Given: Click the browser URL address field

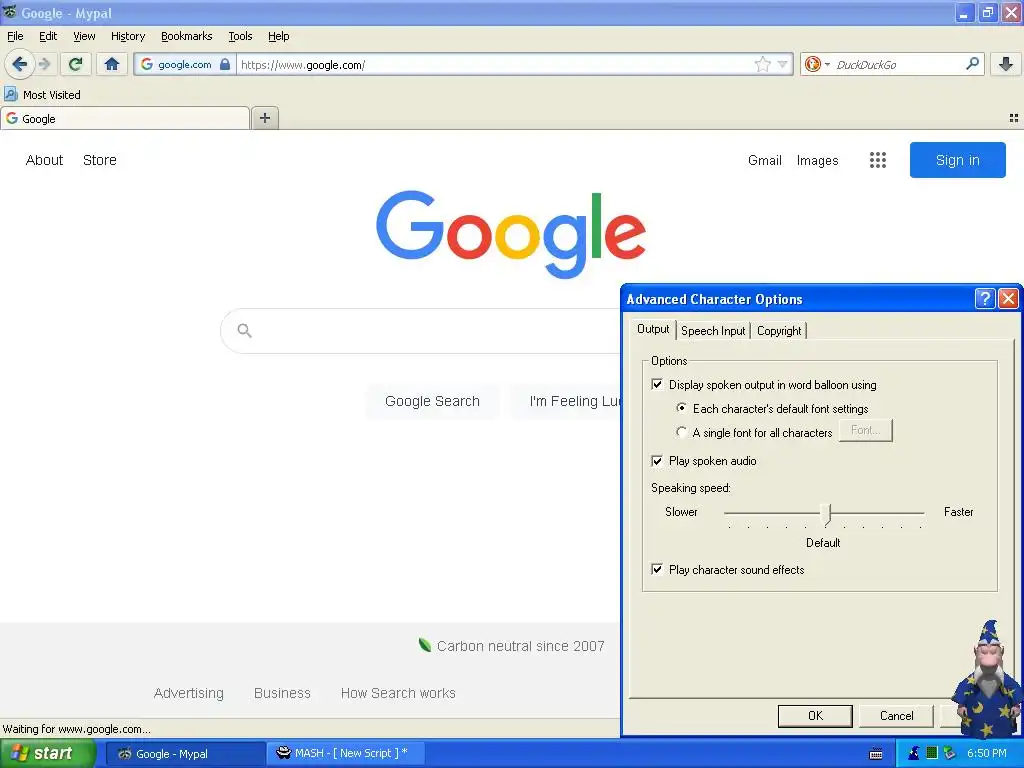Looking at the screenshot, I should 494,64.
